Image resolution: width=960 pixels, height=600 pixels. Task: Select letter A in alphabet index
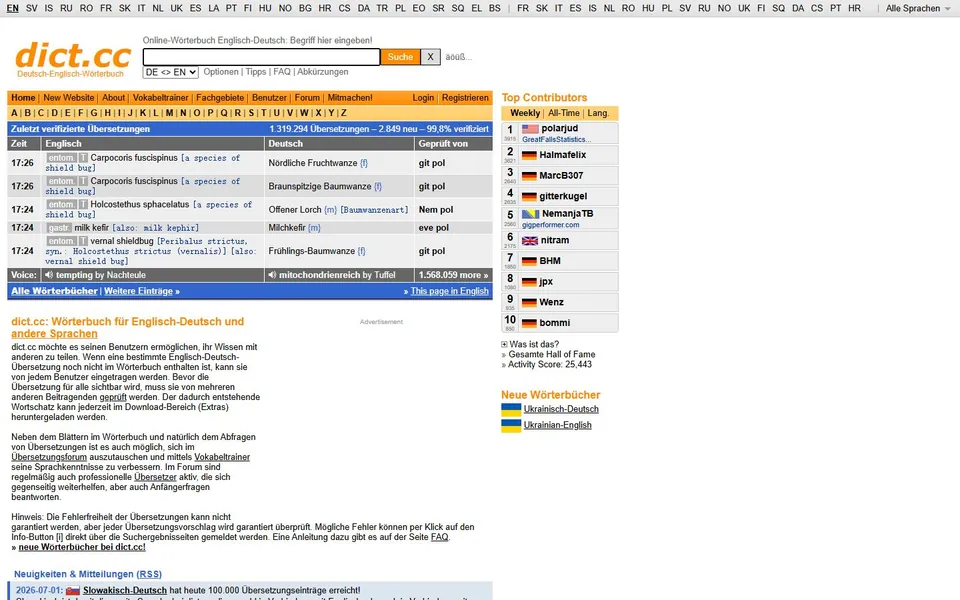click(x=15, y=113)
